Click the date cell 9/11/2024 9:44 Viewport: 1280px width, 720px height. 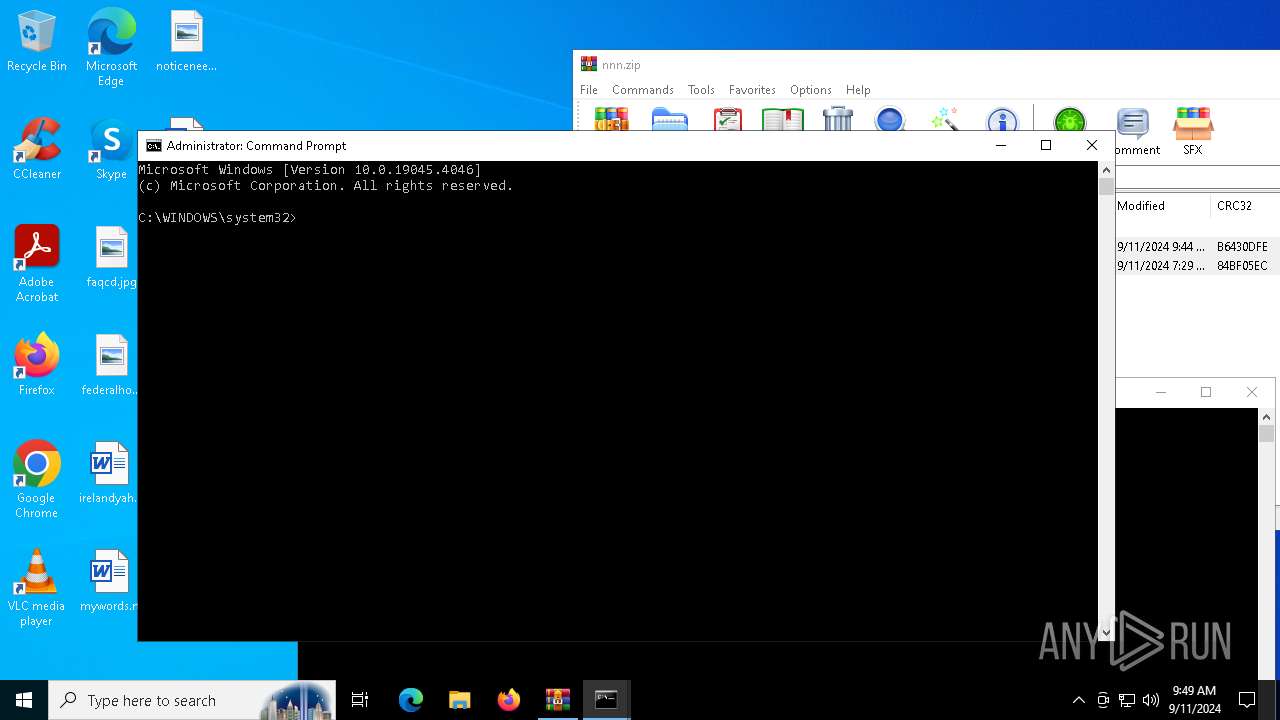tap(1161, 246)
